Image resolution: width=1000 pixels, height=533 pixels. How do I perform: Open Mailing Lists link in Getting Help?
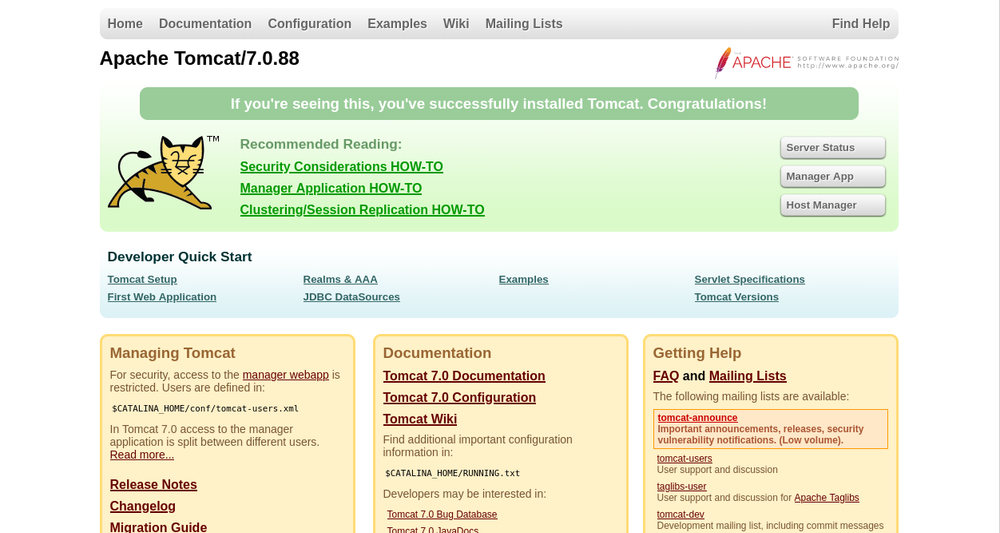click(x=747, y=376)
